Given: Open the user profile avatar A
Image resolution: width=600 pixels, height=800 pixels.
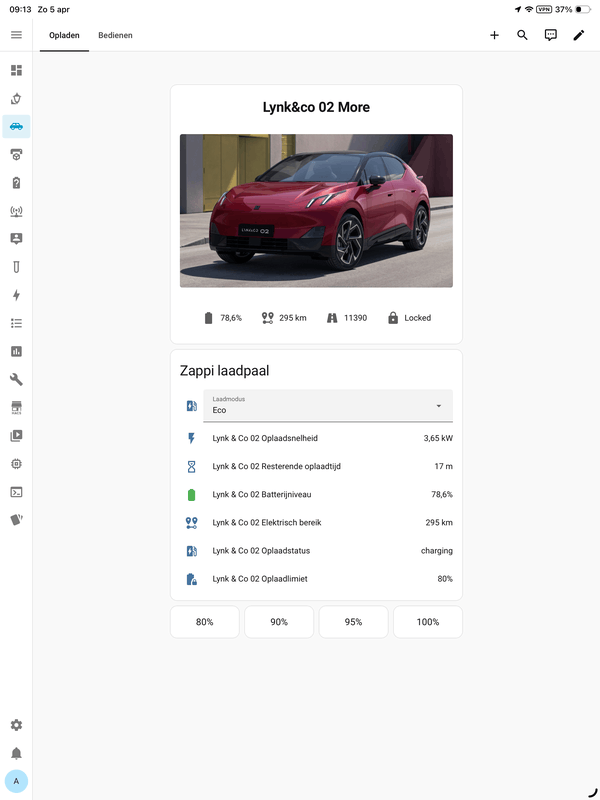Looking at the screenshot, I should point(16,781).
